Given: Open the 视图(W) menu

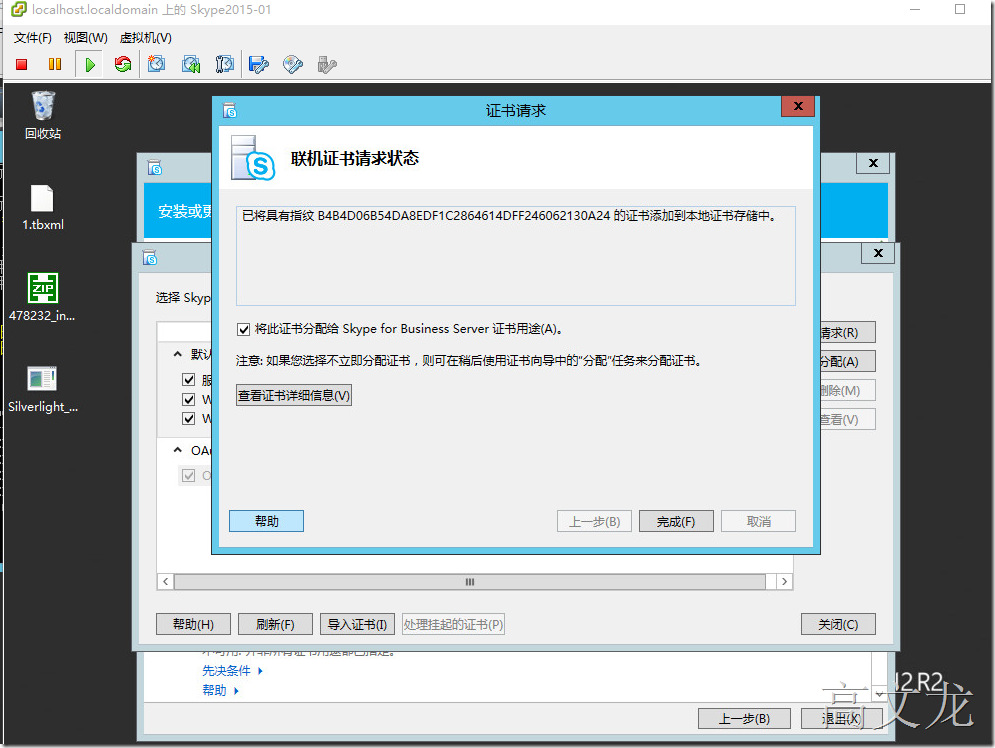Looking at the screenshot, I should 86,37.
